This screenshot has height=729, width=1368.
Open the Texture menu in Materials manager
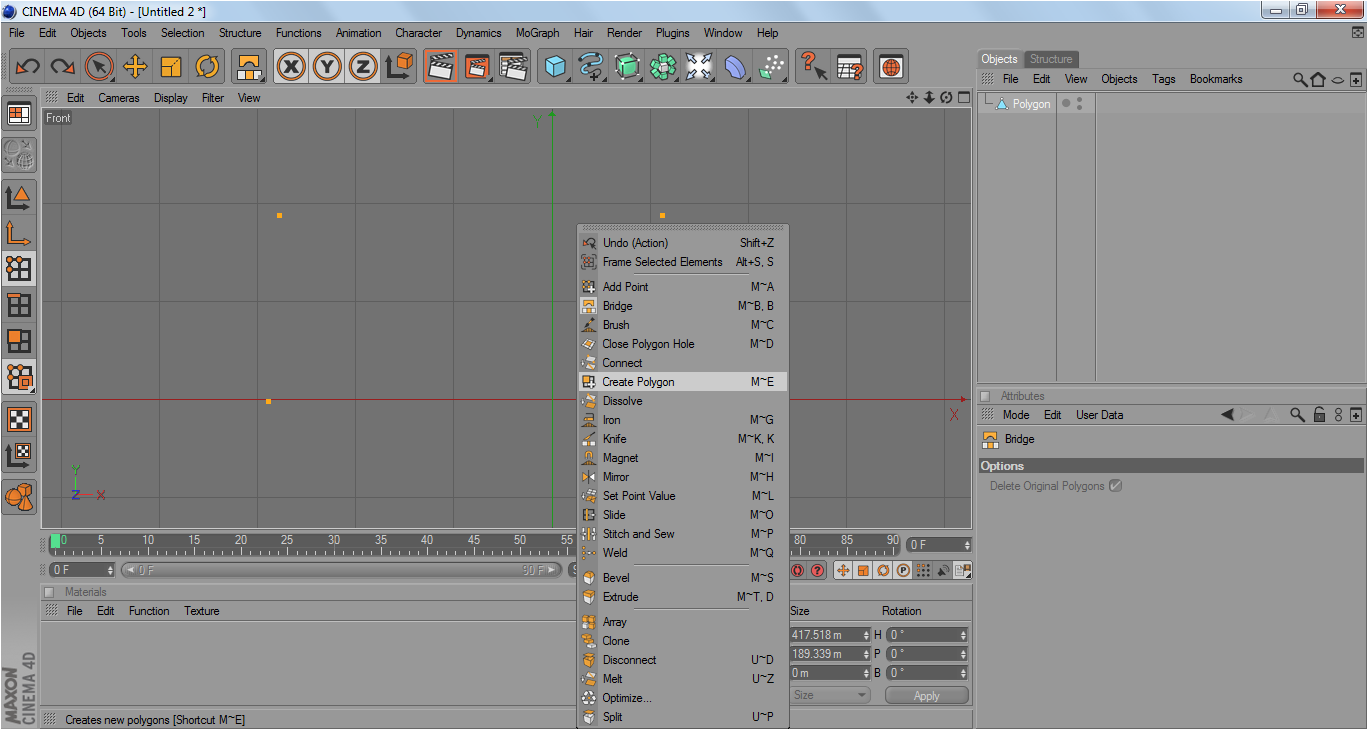[202, 611]
